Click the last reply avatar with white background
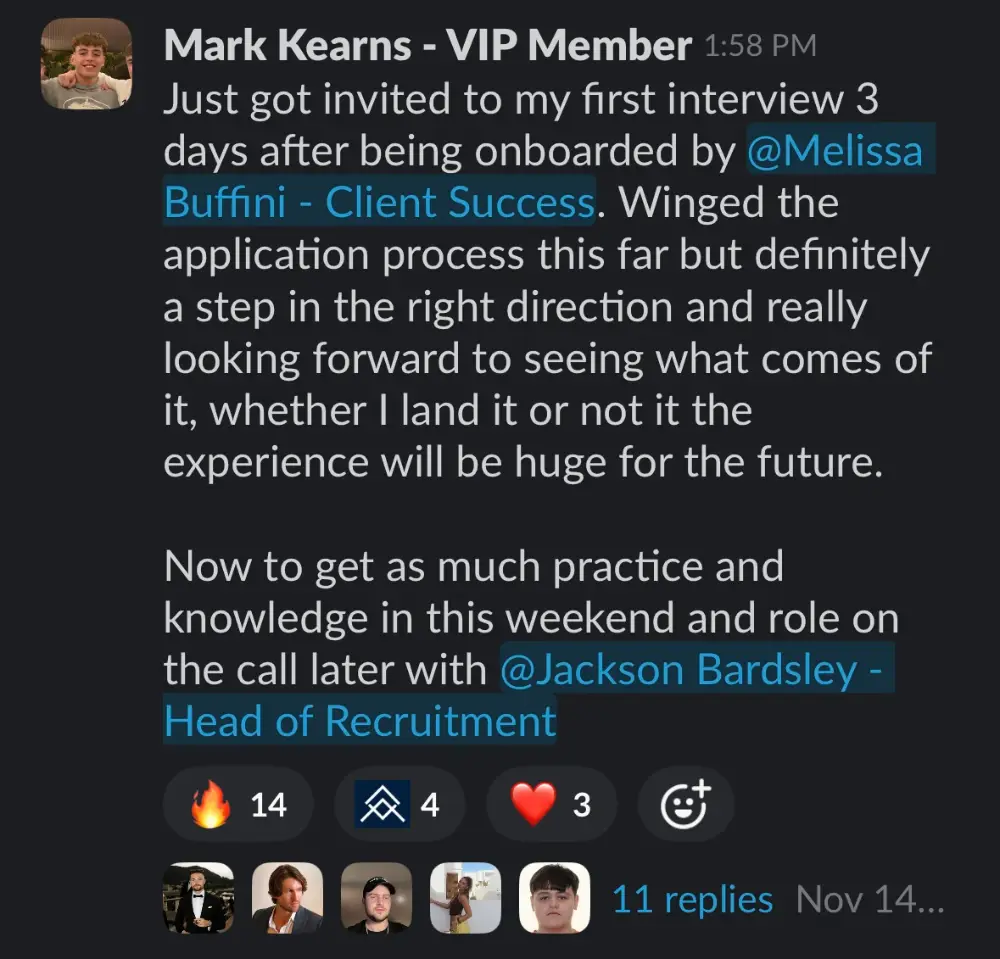 pos(554,898)
